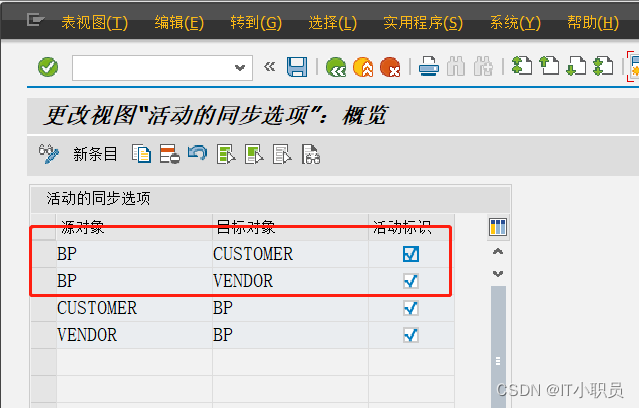Screen dimensions: 639x408
Task: Open the 帮助(H) menu
Action: coord(593,22)
